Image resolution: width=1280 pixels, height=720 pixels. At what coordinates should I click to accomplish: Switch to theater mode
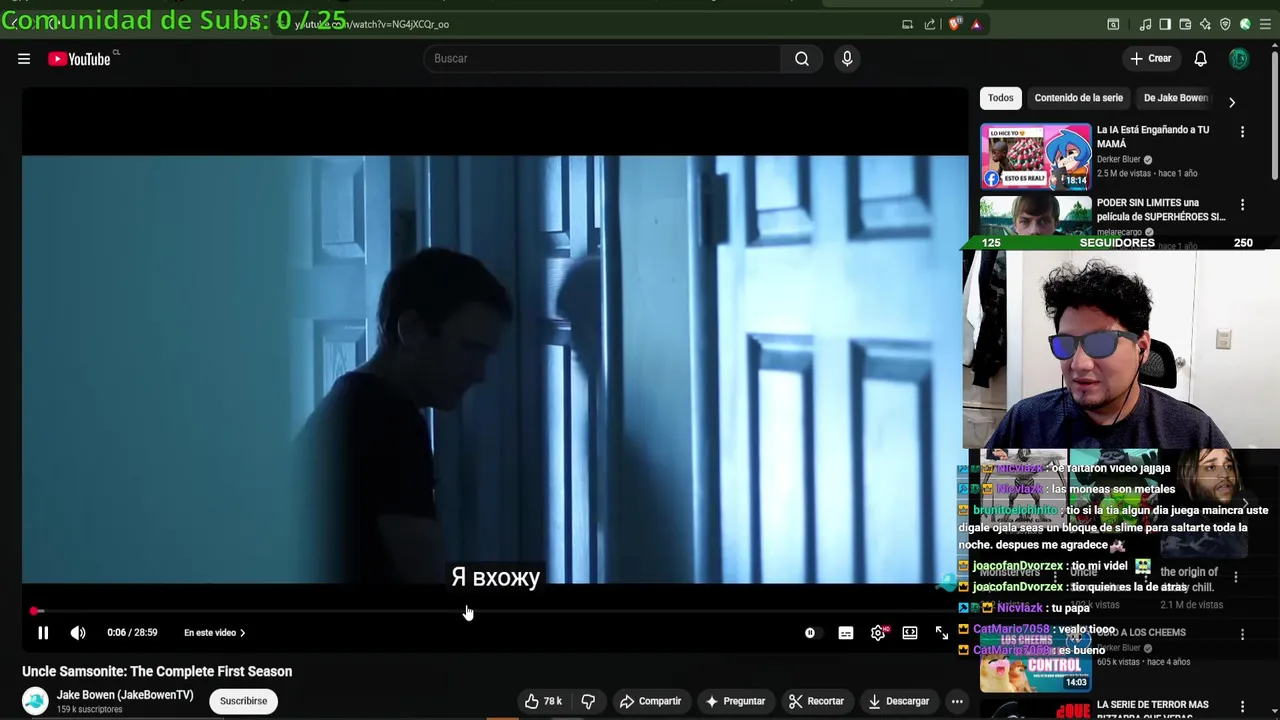910,633
